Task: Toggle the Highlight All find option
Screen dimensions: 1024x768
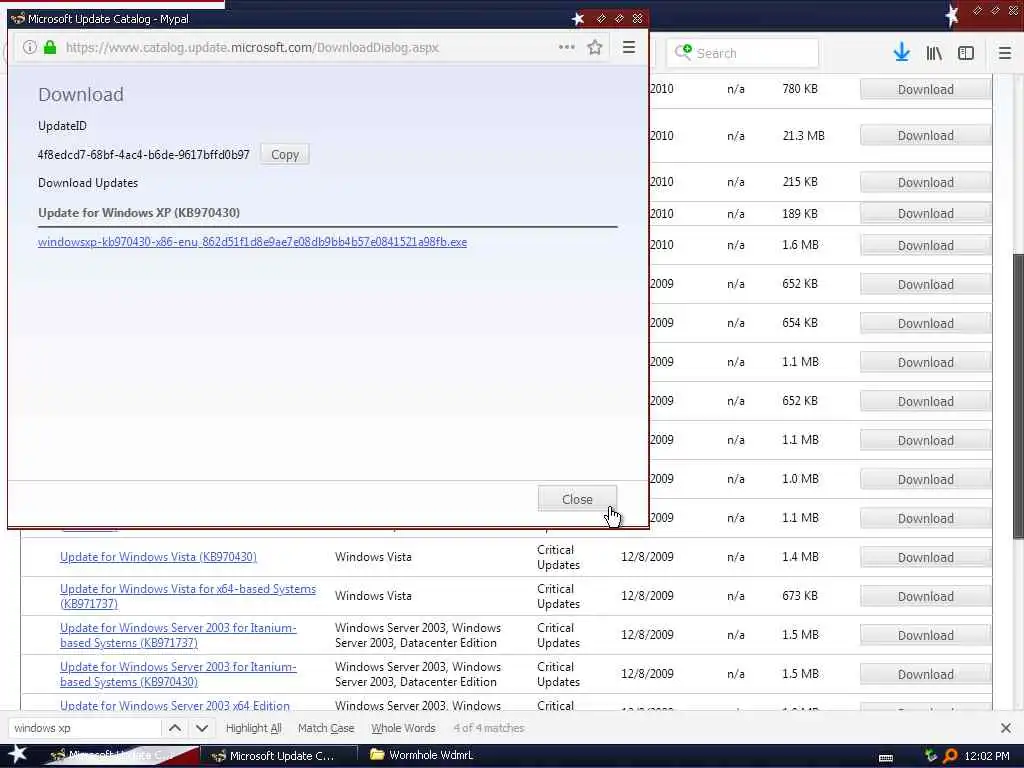Action: [x=253, y=728]
